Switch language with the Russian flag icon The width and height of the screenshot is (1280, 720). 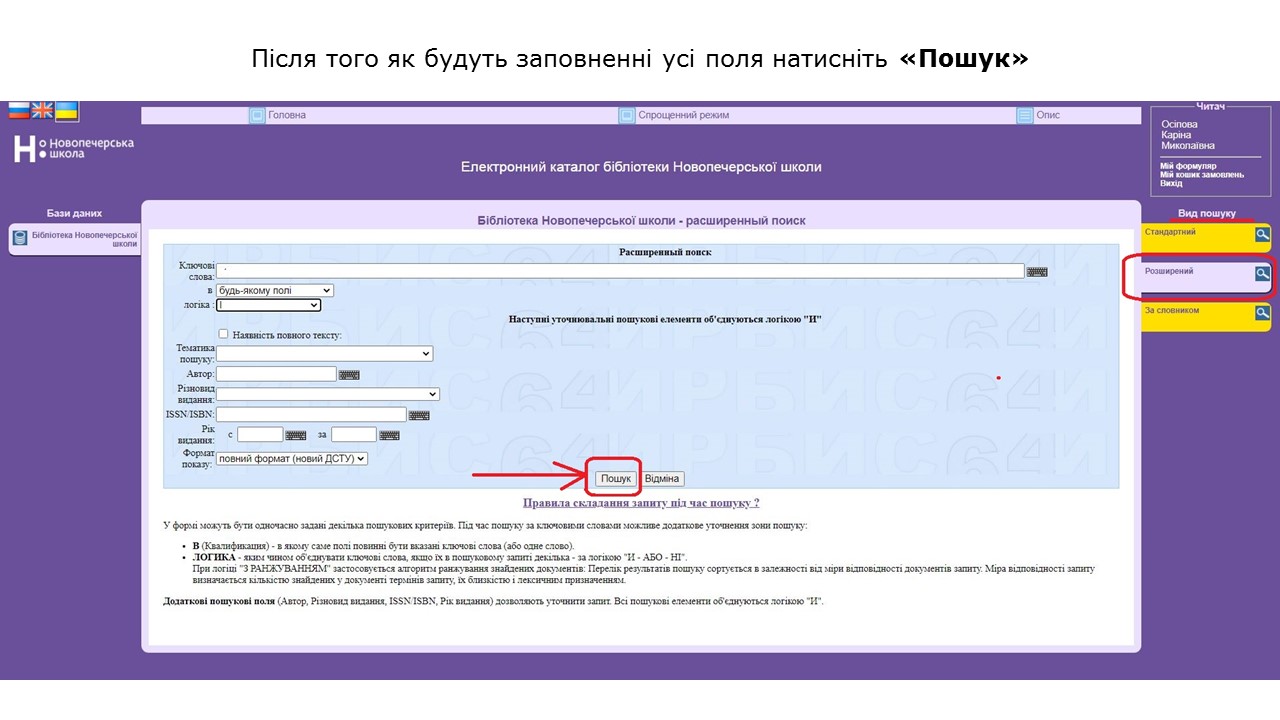pyautogui.click(x=19, y=111)
